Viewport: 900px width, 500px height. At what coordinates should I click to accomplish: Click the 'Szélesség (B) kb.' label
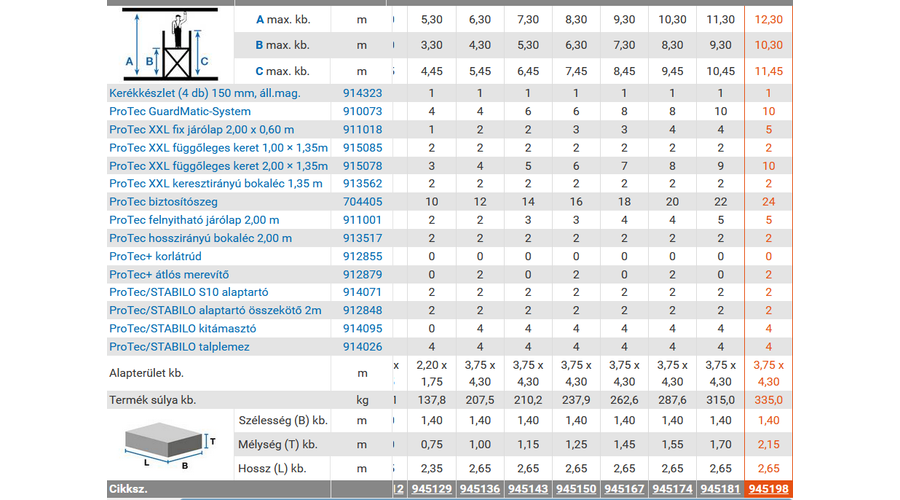pos(283,420)
